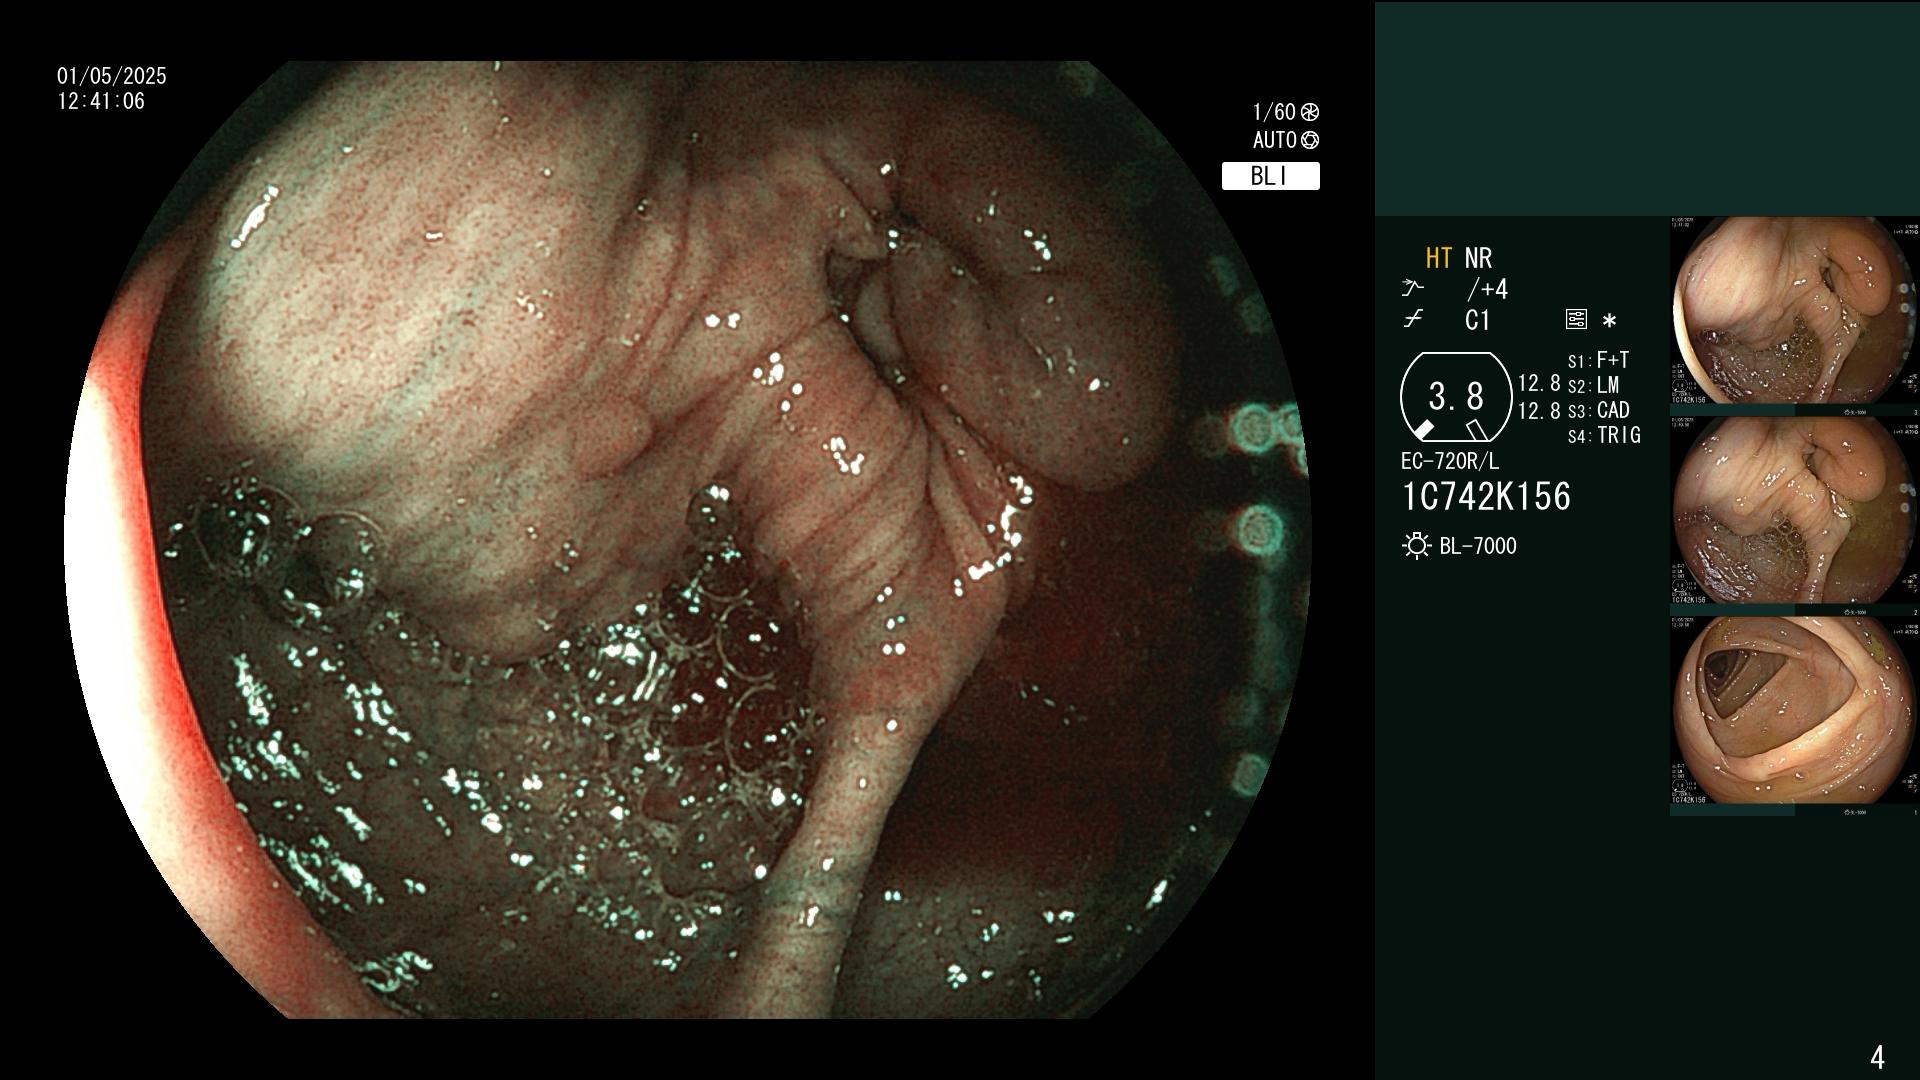Click scope model EC-720R/L text
The width and height of the screenshot is (1920, 1080).
click(x=1450, y=461)
